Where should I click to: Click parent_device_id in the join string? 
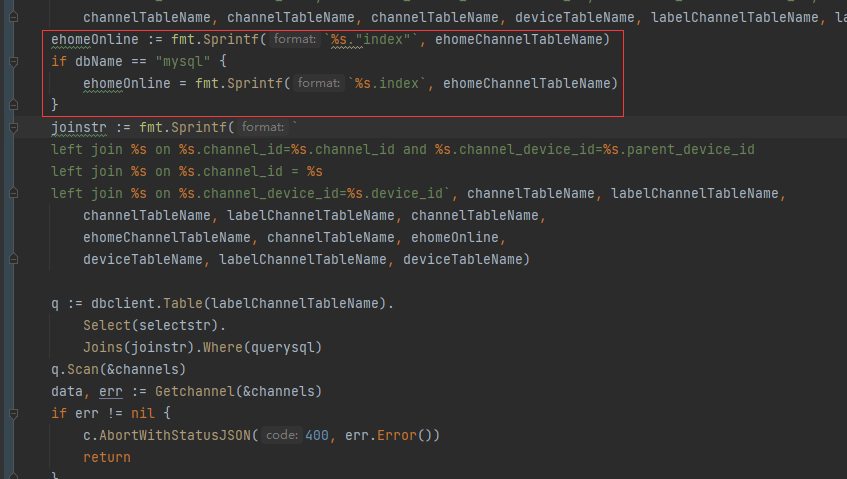pyautogui.click(x=691, y=150)
